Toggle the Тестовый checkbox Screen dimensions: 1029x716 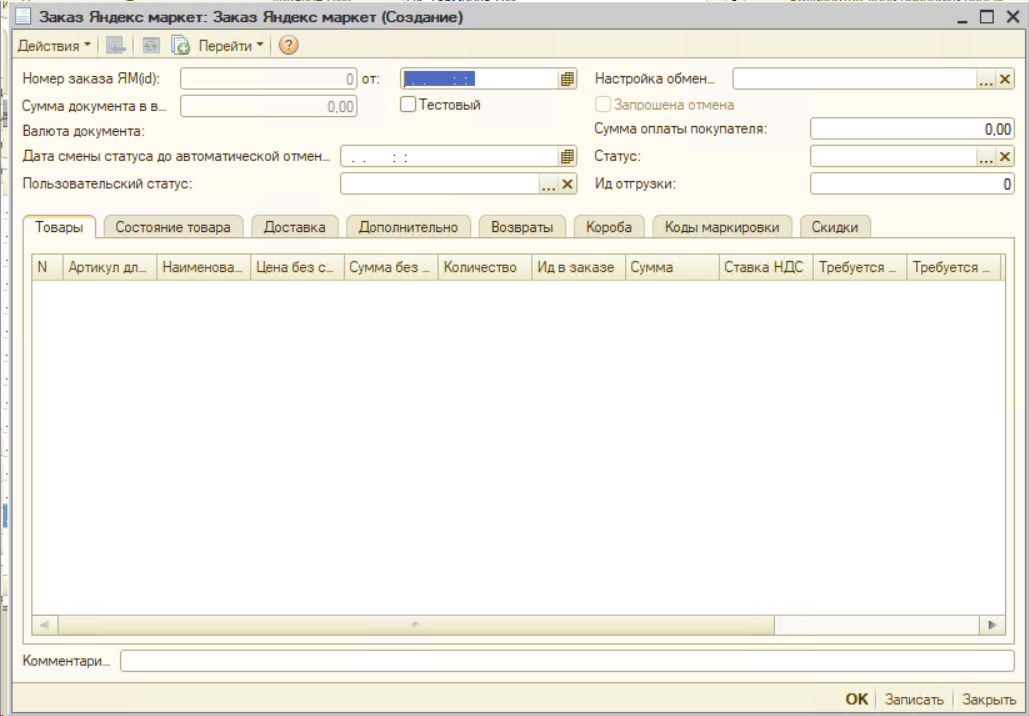click(x=408, y=104)
